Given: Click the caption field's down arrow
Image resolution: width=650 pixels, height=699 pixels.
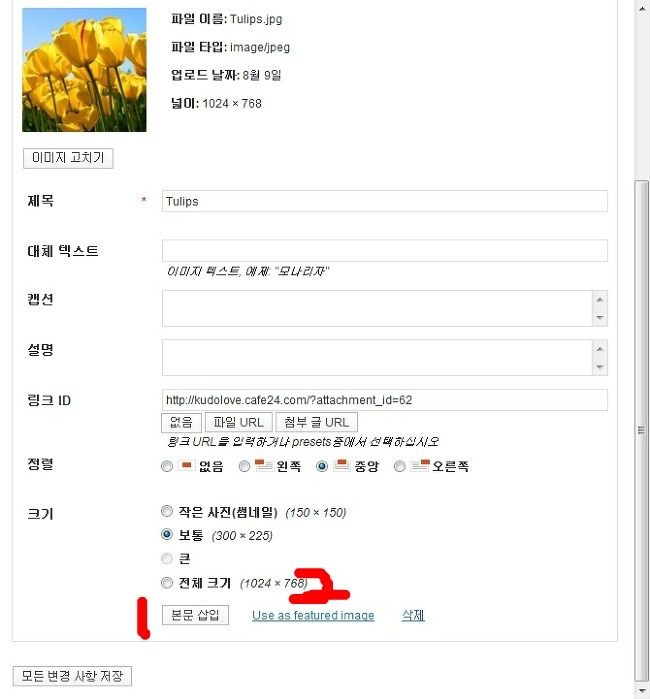Looking at the screenshot, I should [600, 317].
